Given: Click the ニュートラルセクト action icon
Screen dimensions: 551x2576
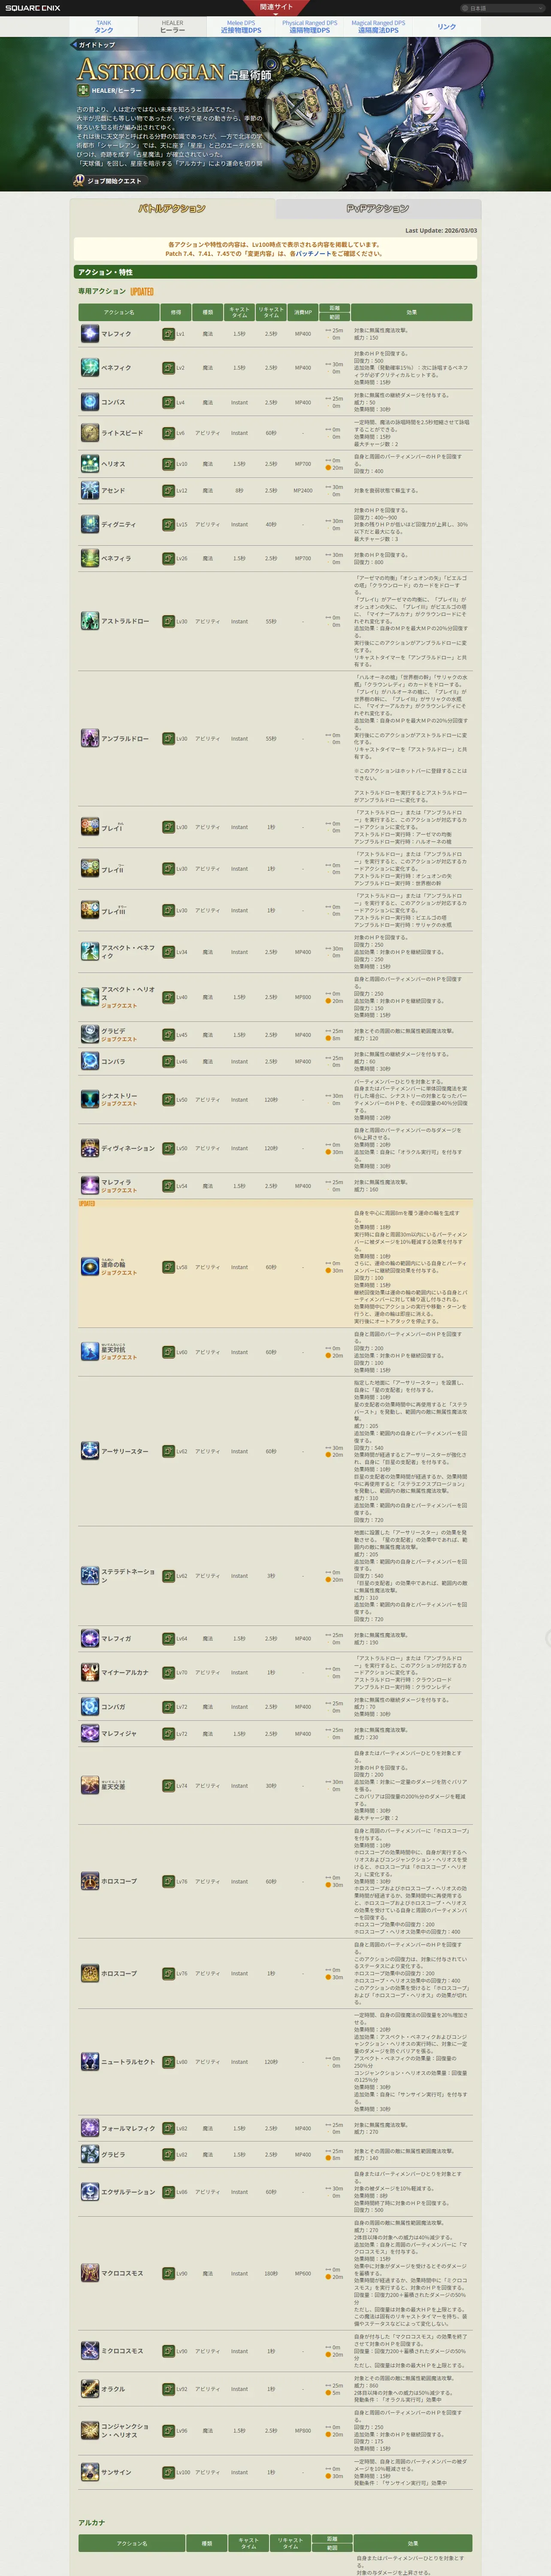Looking at the screenshot, I should pyautogui.click(x=90, y=2061).
